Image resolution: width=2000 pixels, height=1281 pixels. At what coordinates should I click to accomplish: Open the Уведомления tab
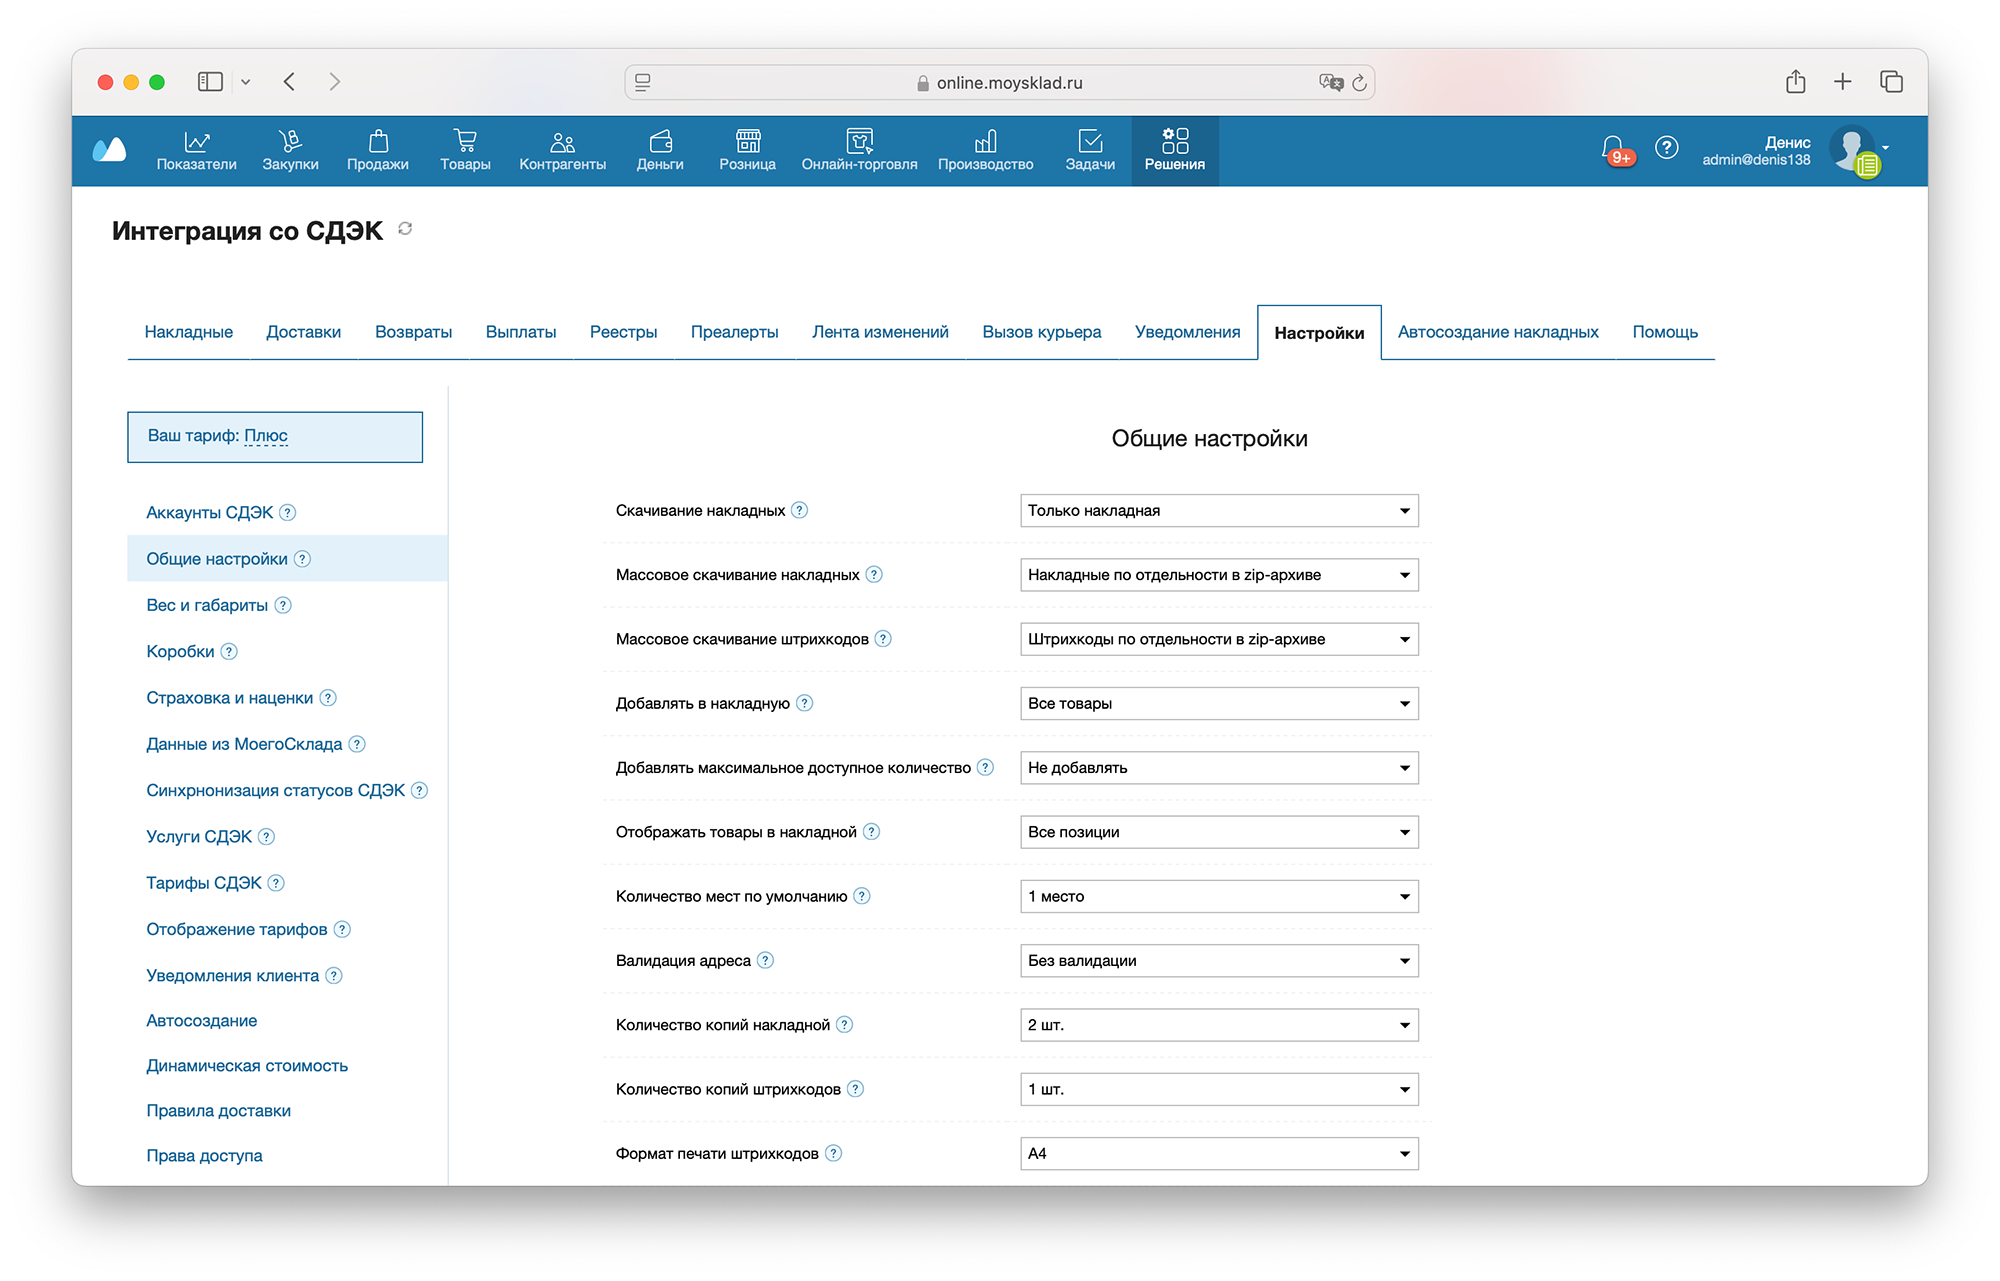tap(1186, 331)
